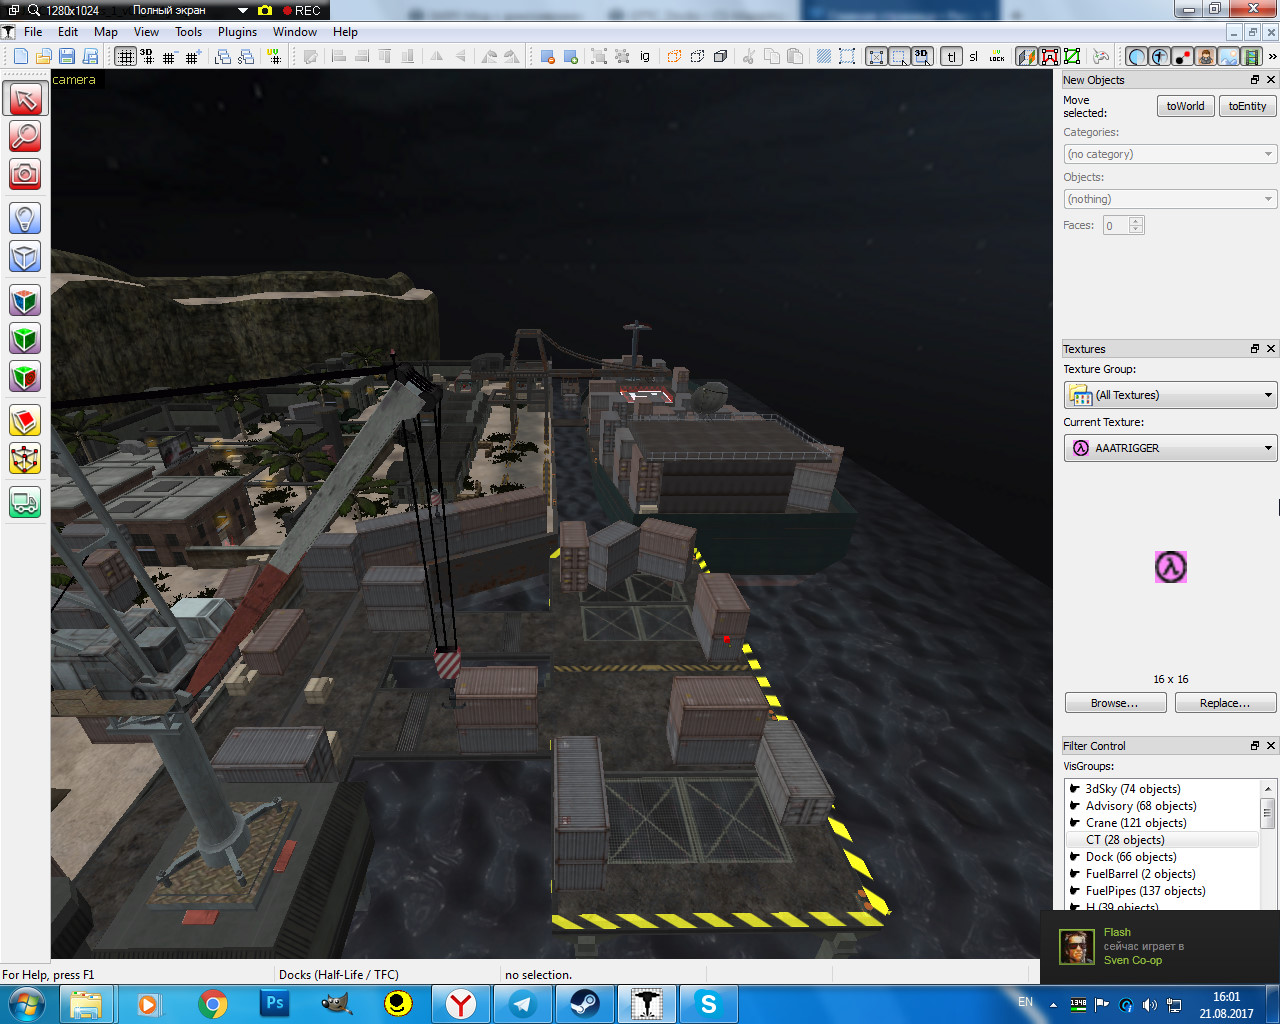This screenshot has width=1280, height=1024.
Task: Open the Tools menu
Action: point(188,32)
